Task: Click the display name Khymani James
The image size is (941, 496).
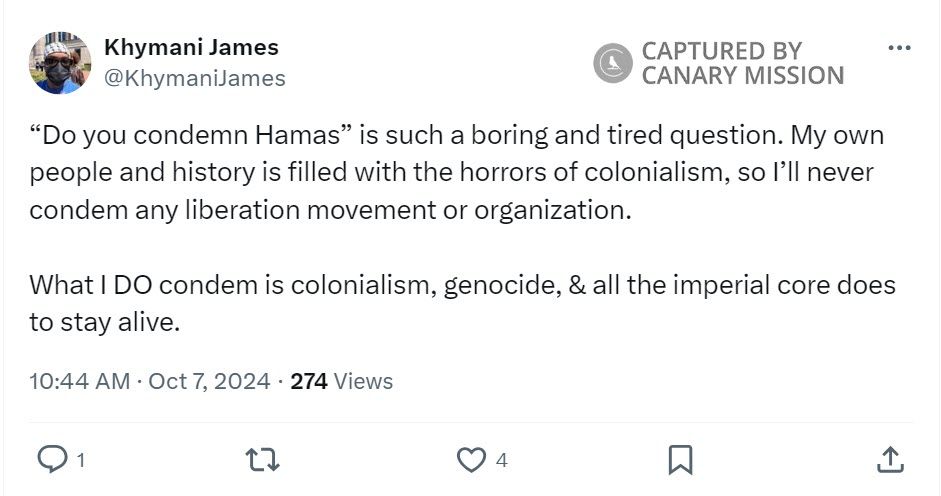Action: tap(191, 47)
